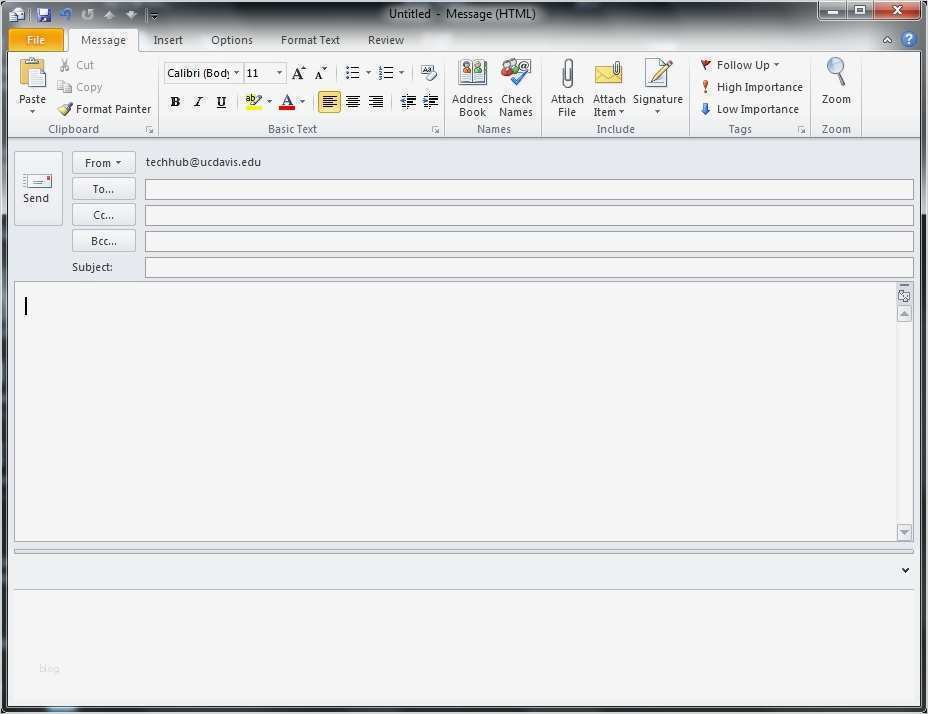Attach File with the paperclip icon
Screen dimensions: 928x714
tap(567, 73)
